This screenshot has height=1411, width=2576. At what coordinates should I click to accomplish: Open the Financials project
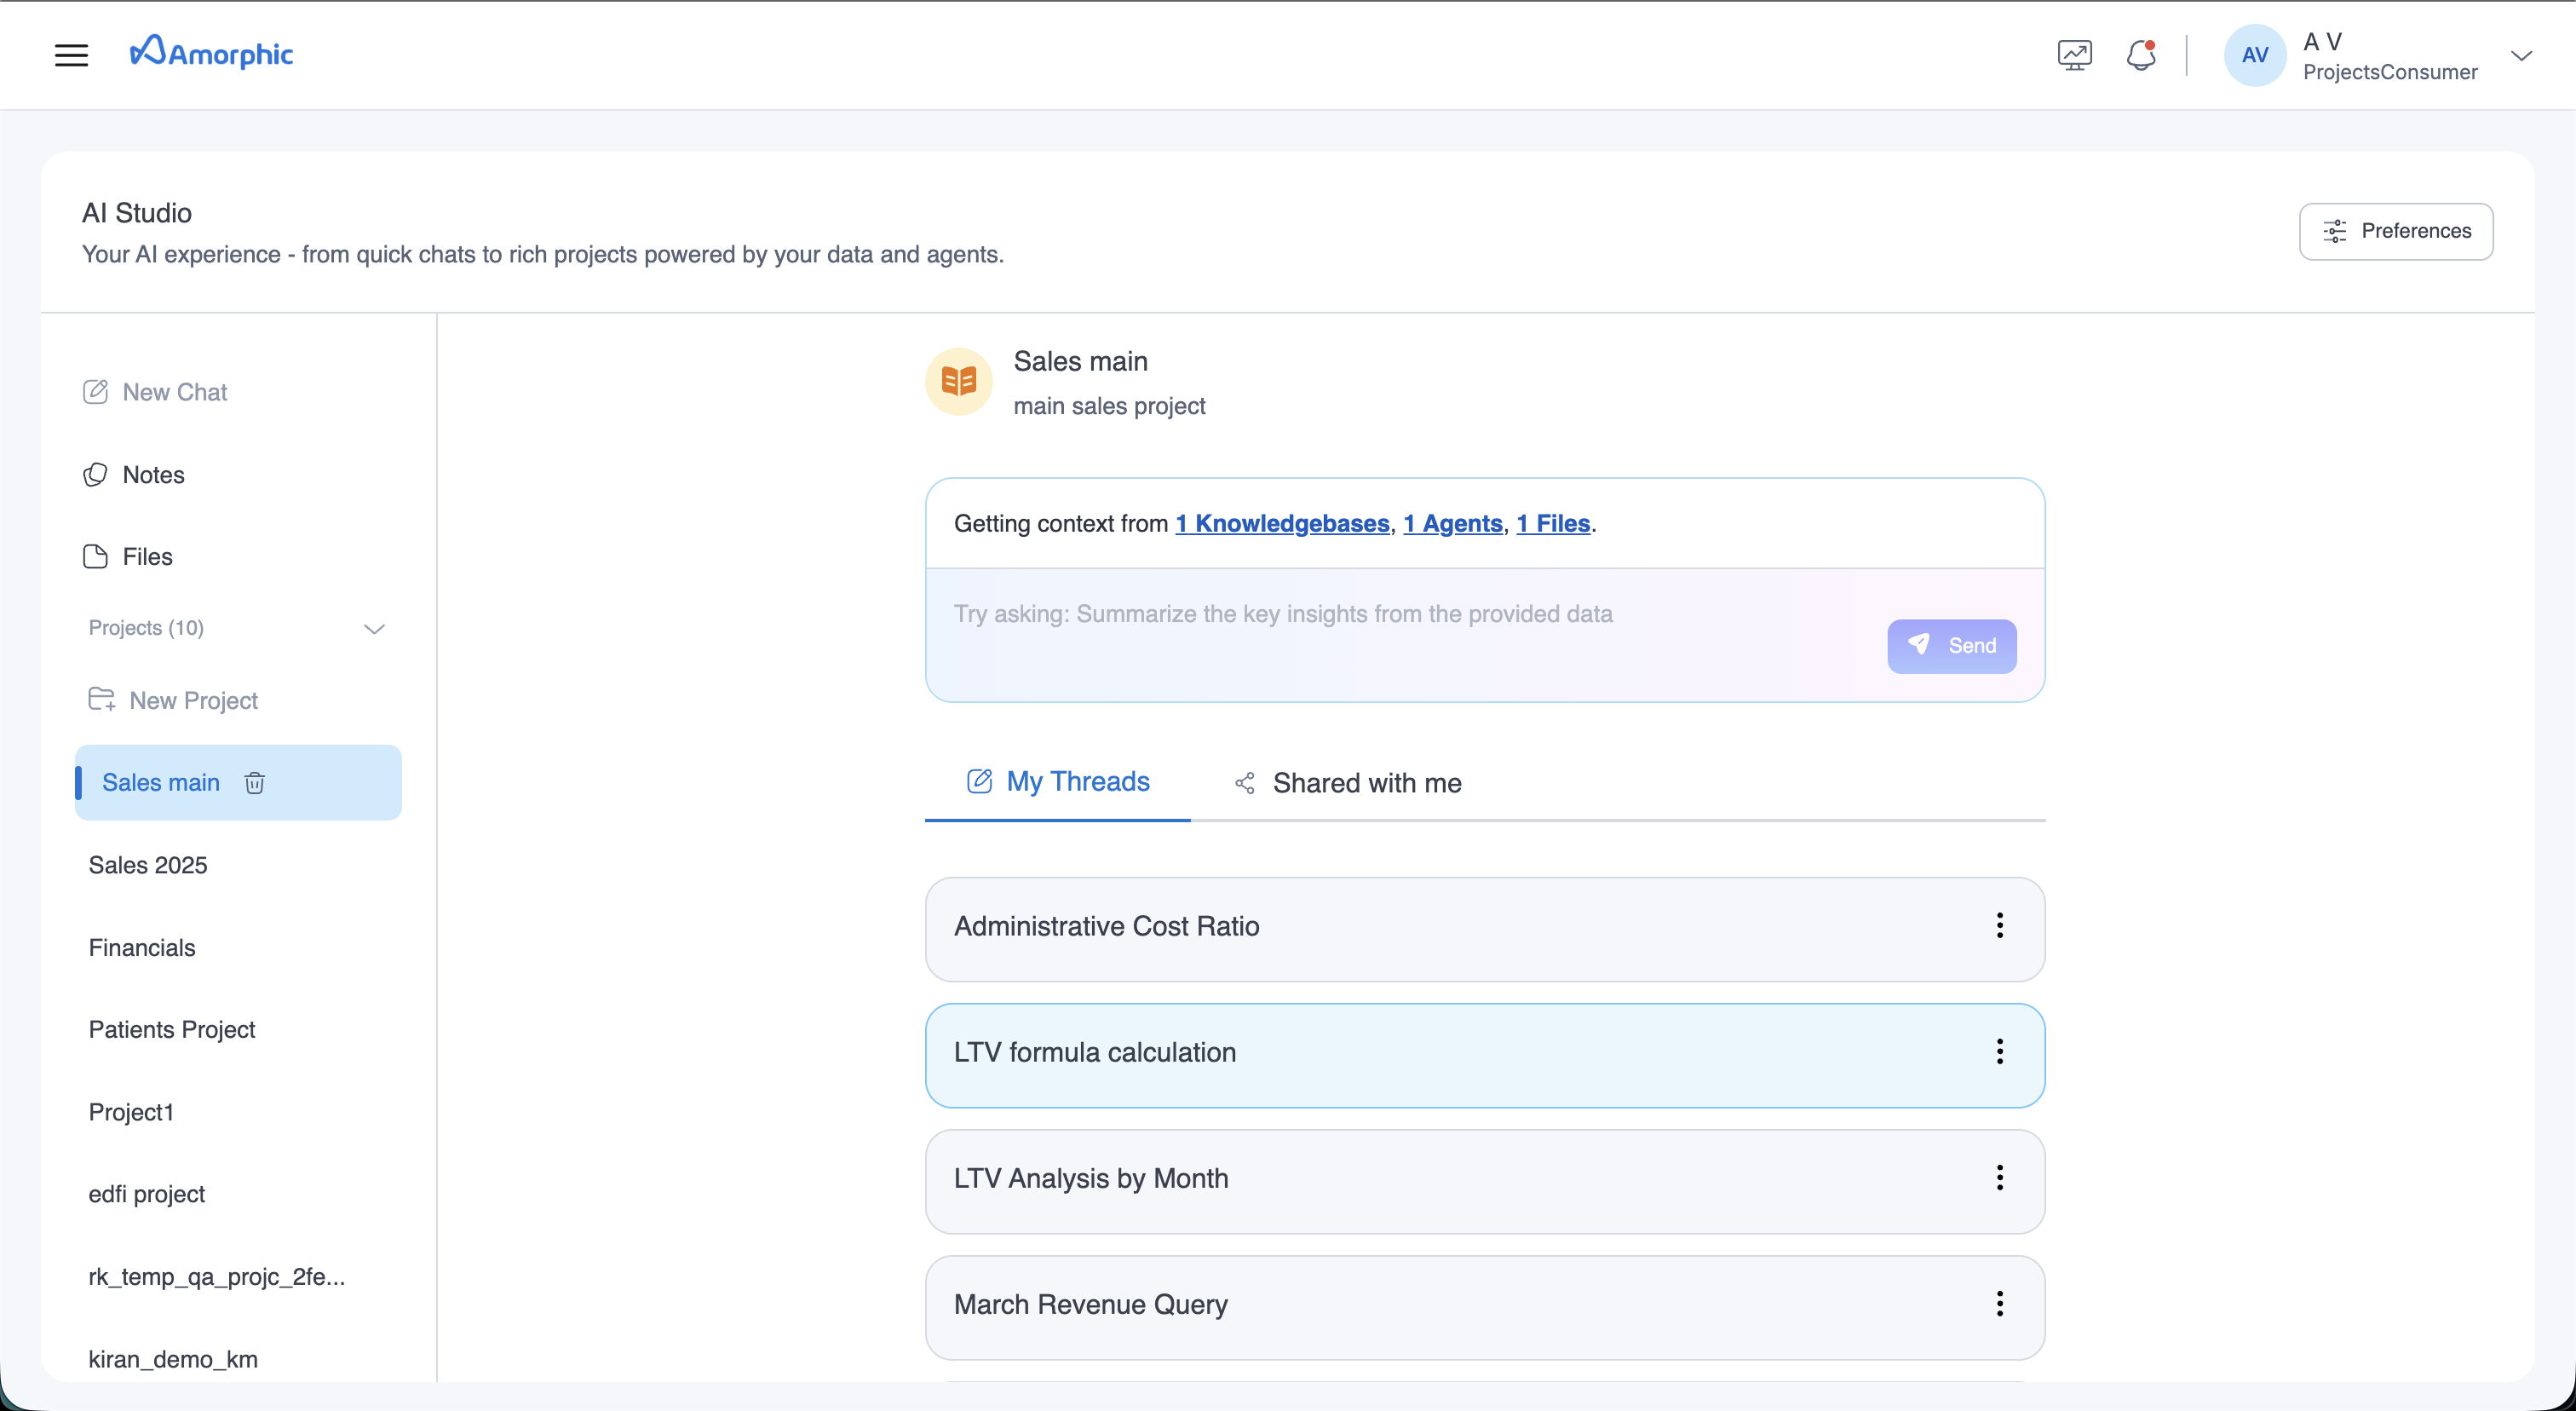coord(141,947)
